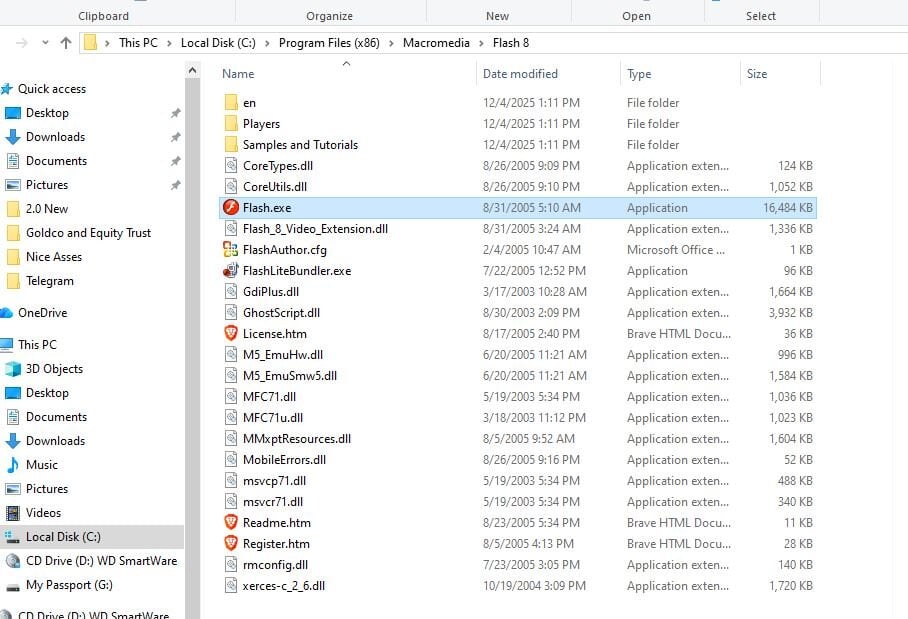Select My Passport (G:) drive
The width and height of the screenshot is (908, 619).
(x=69, y=585)
